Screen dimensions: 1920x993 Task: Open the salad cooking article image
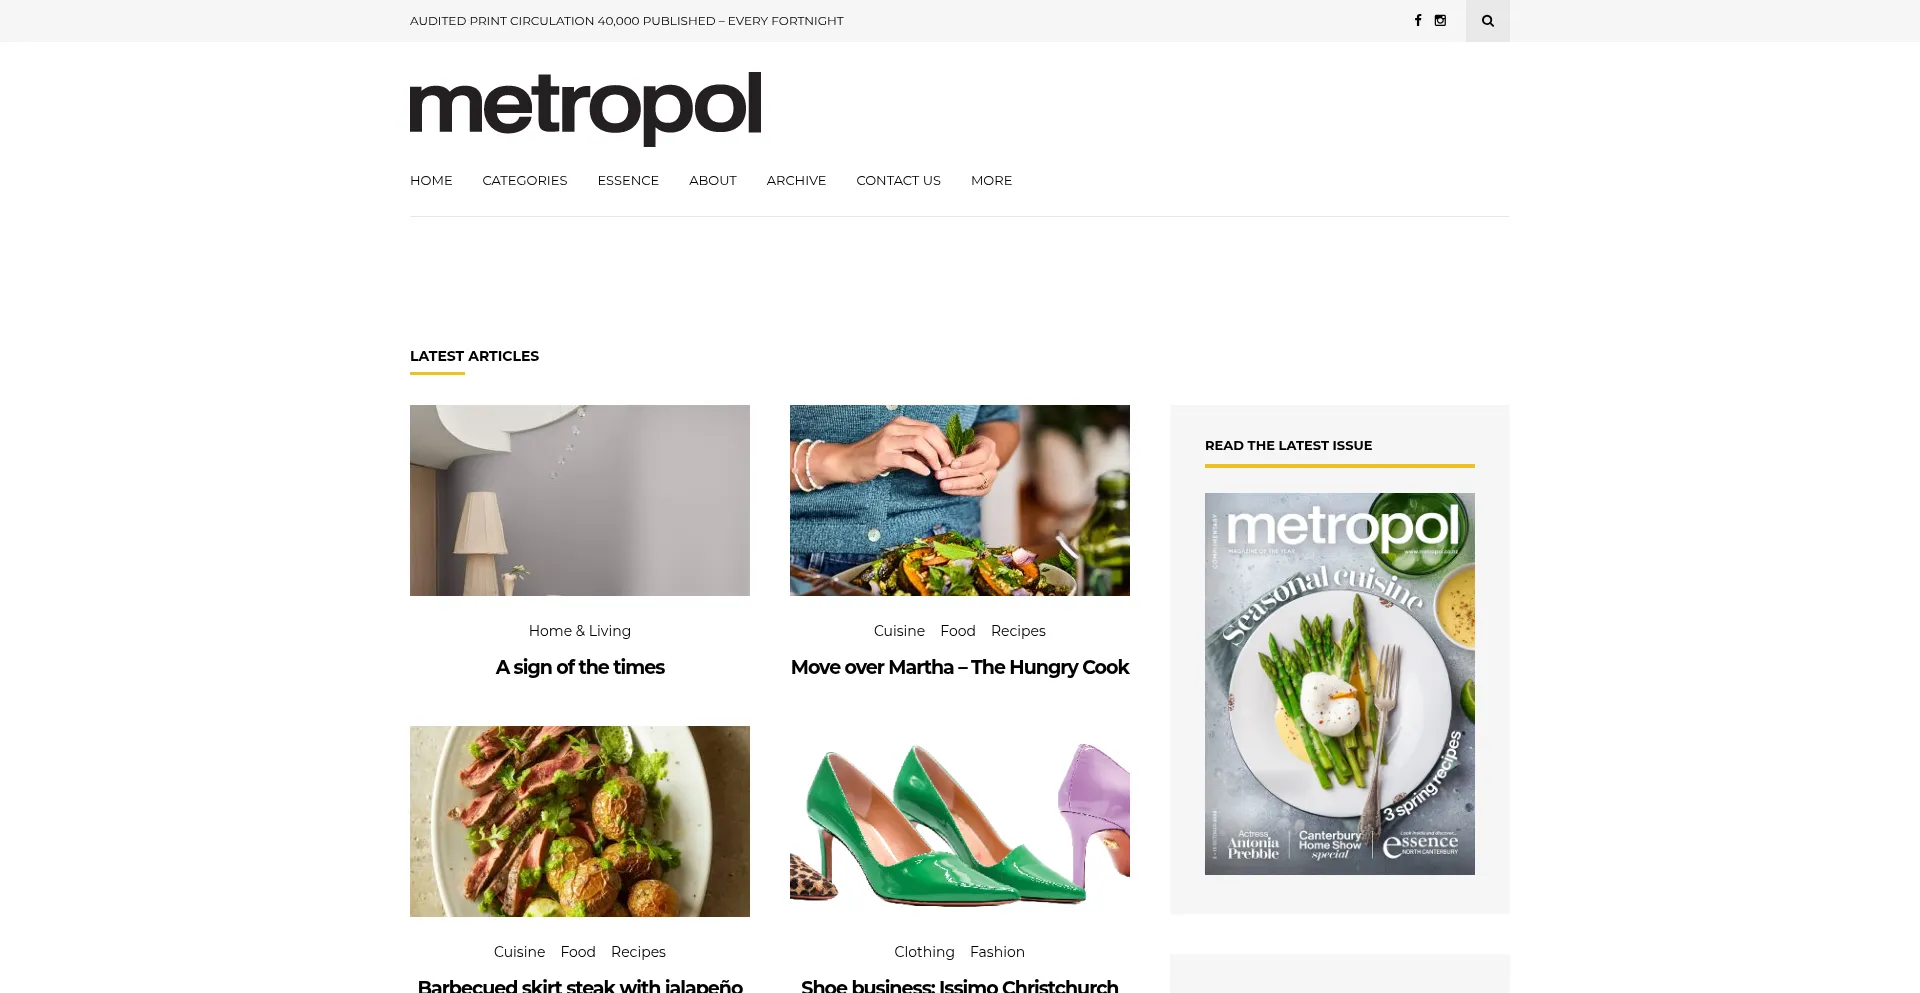(960, 500)
